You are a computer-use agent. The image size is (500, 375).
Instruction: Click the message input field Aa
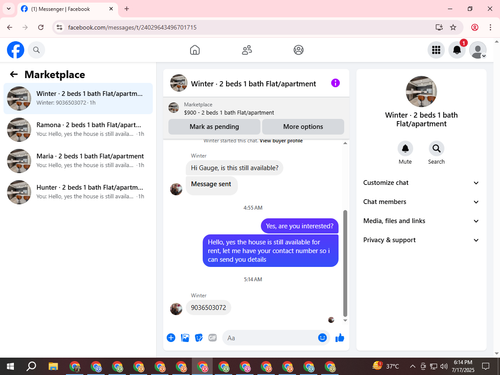coord(270,338)
